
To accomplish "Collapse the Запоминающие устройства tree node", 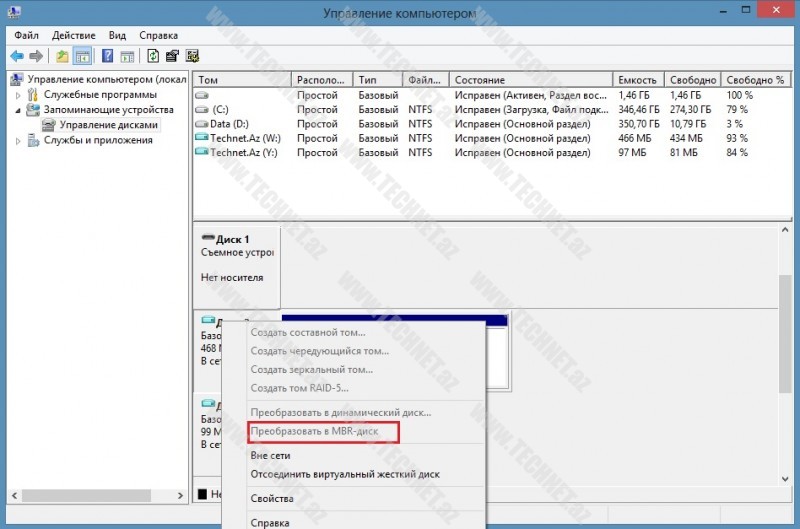I will pyautogui.click(x=17, y=110).
